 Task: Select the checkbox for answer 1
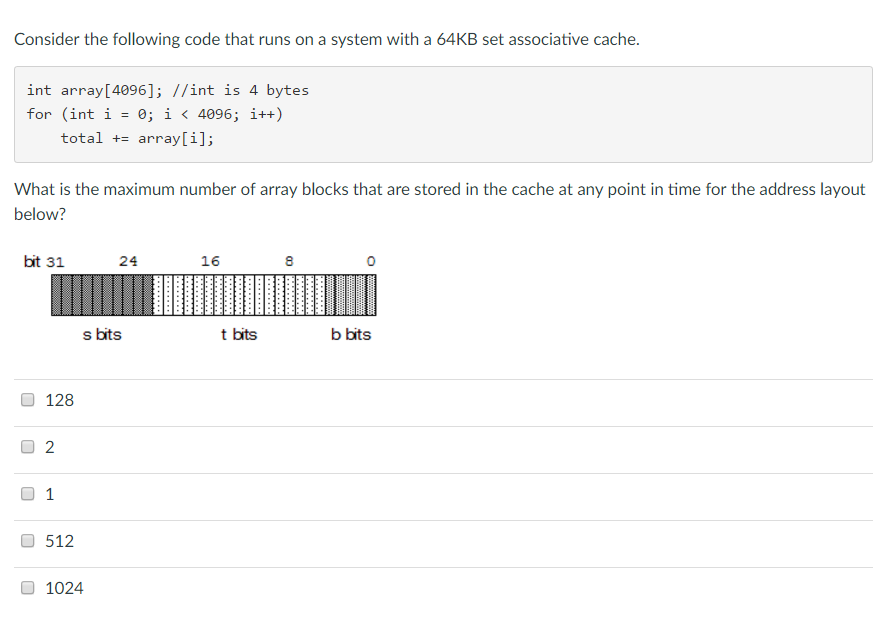(27, 493)
